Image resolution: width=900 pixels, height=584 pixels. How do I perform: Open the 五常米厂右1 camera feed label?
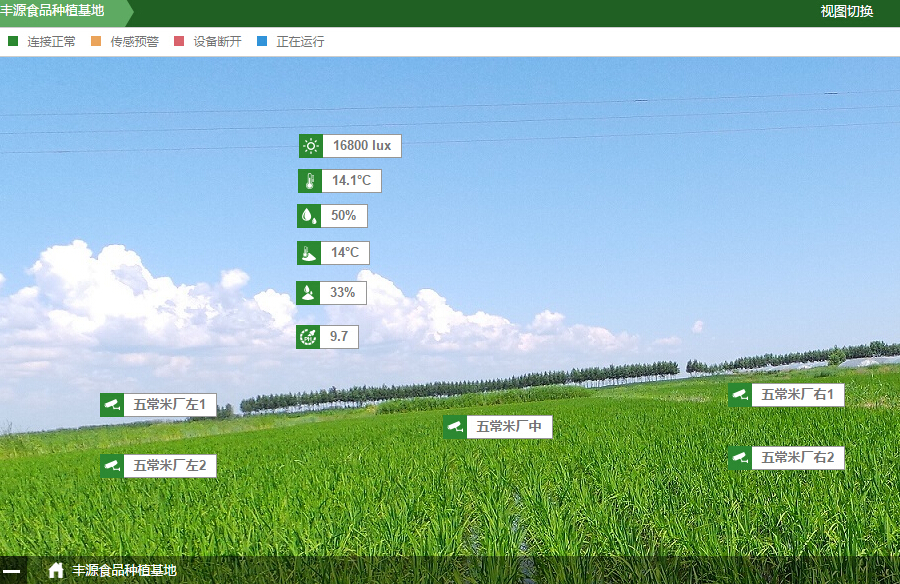tap(797, 395)
